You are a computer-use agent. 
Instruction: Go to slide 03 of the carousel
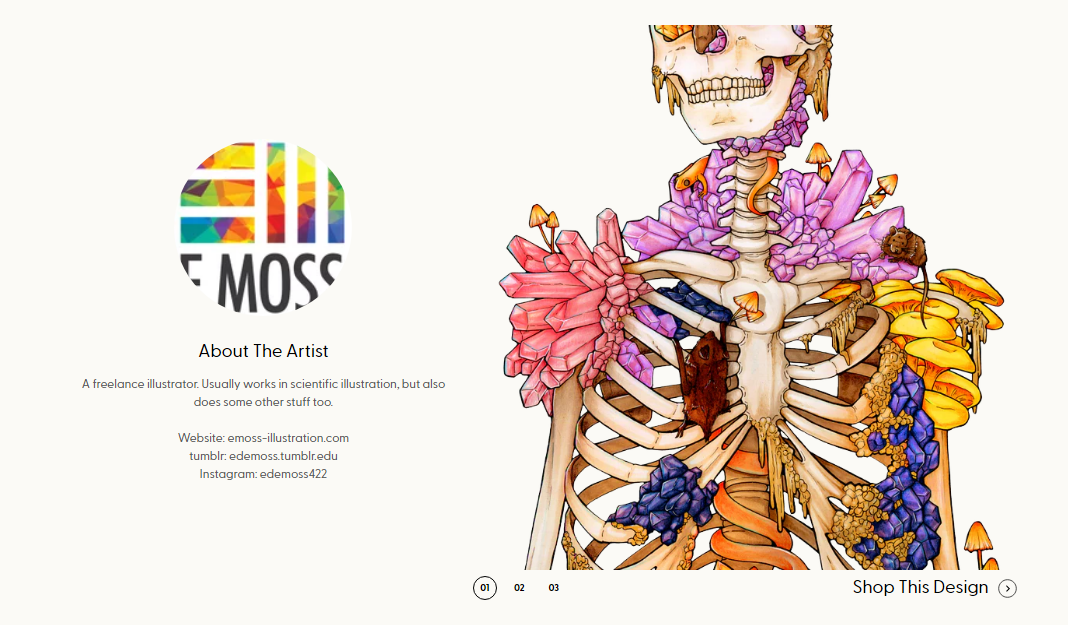pyautogui.click(x=554, y=588)
